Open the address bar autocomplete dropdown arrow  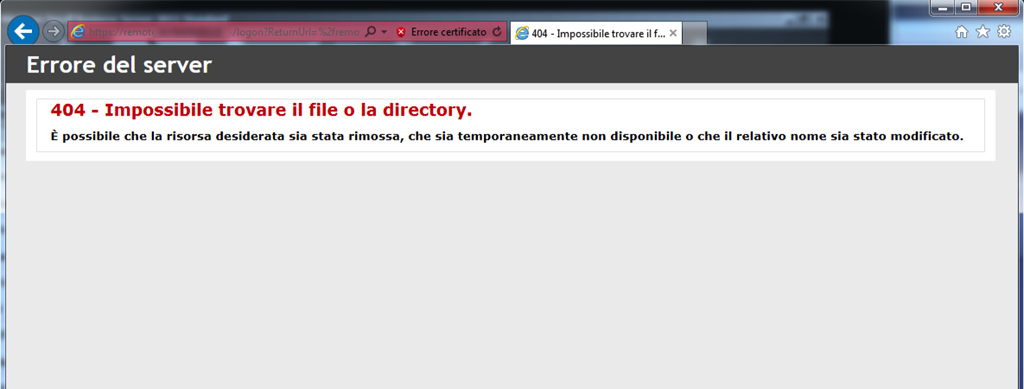pos(384,31)
